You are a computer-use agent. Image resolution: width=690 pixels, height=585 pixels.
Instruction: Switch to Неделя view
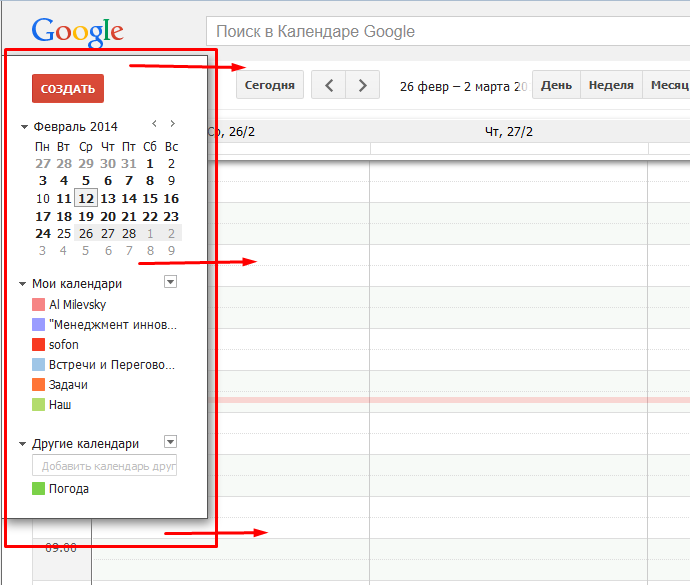611,85
